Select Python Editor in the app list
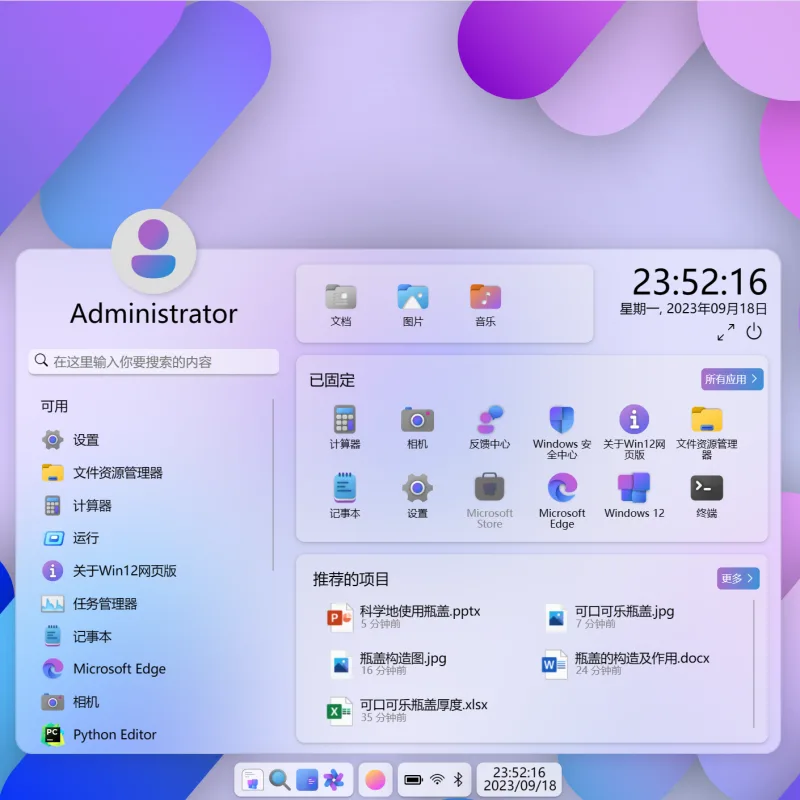The image size is (800, 800). pyautogui.click(x=153, y=734)
